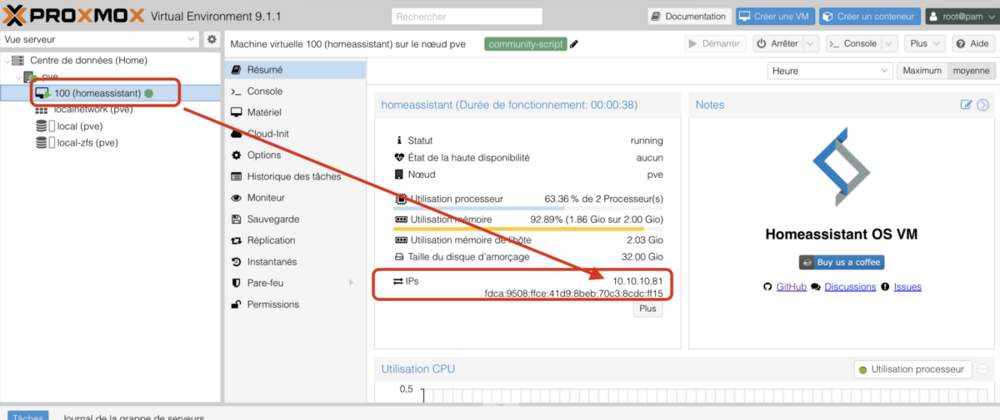Image resolution: width=1000 pixels, height=420 pixels.
Task: Click the Plus button under IPs
Action: (648, 309)
